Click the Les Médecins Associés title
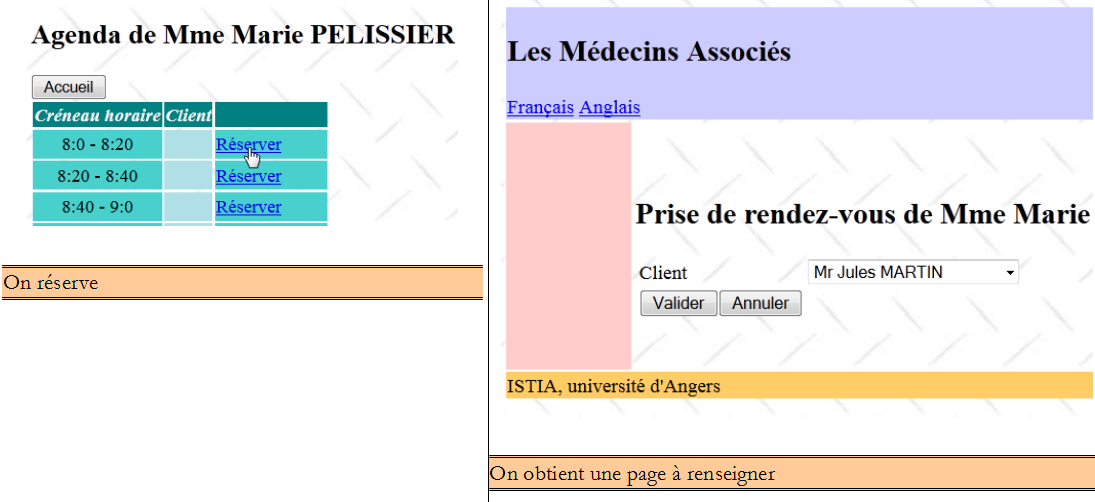The image size is (1095, 502). point(649,52)
